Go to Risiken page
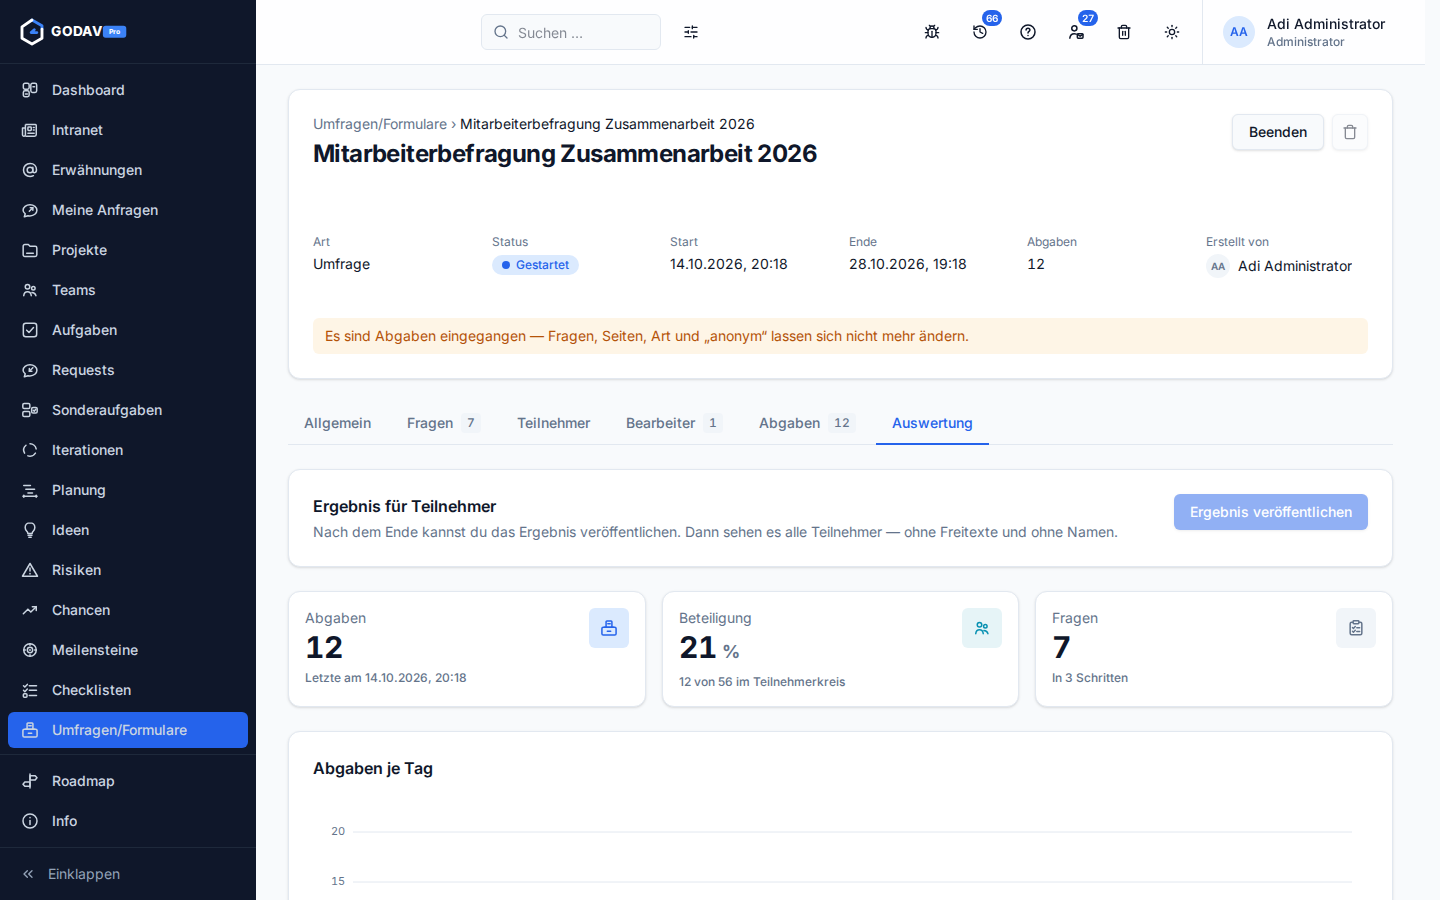1440x900 pixels. click(128, 570)
